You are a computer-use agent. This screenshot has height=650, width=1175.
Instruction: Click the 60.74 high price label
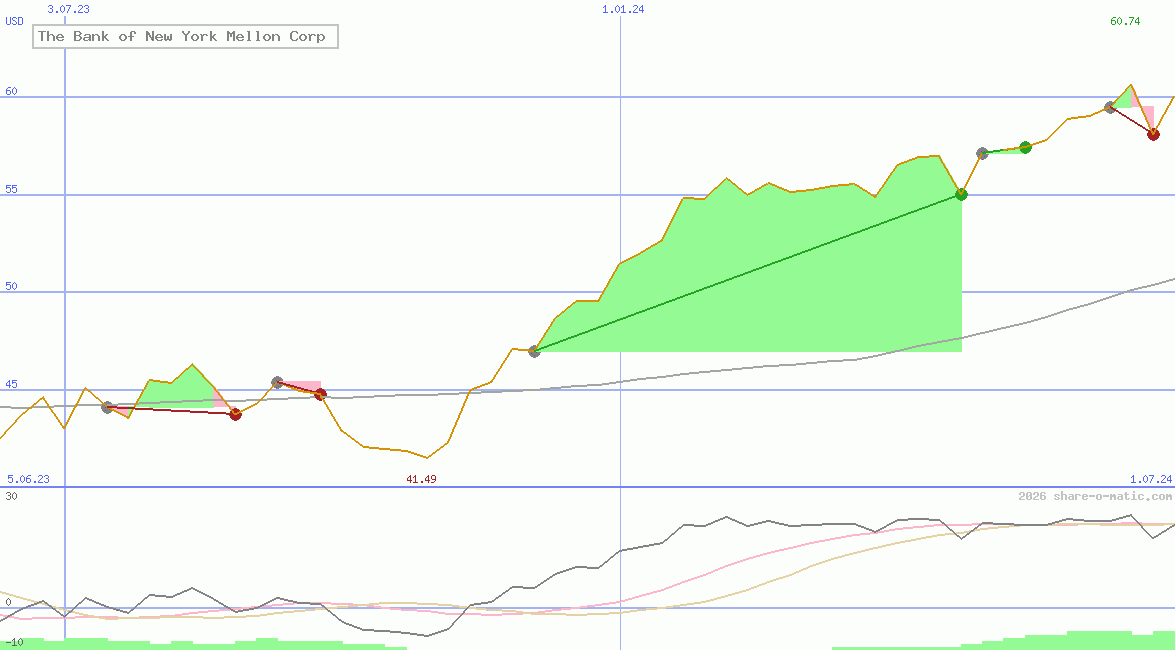1125,21
